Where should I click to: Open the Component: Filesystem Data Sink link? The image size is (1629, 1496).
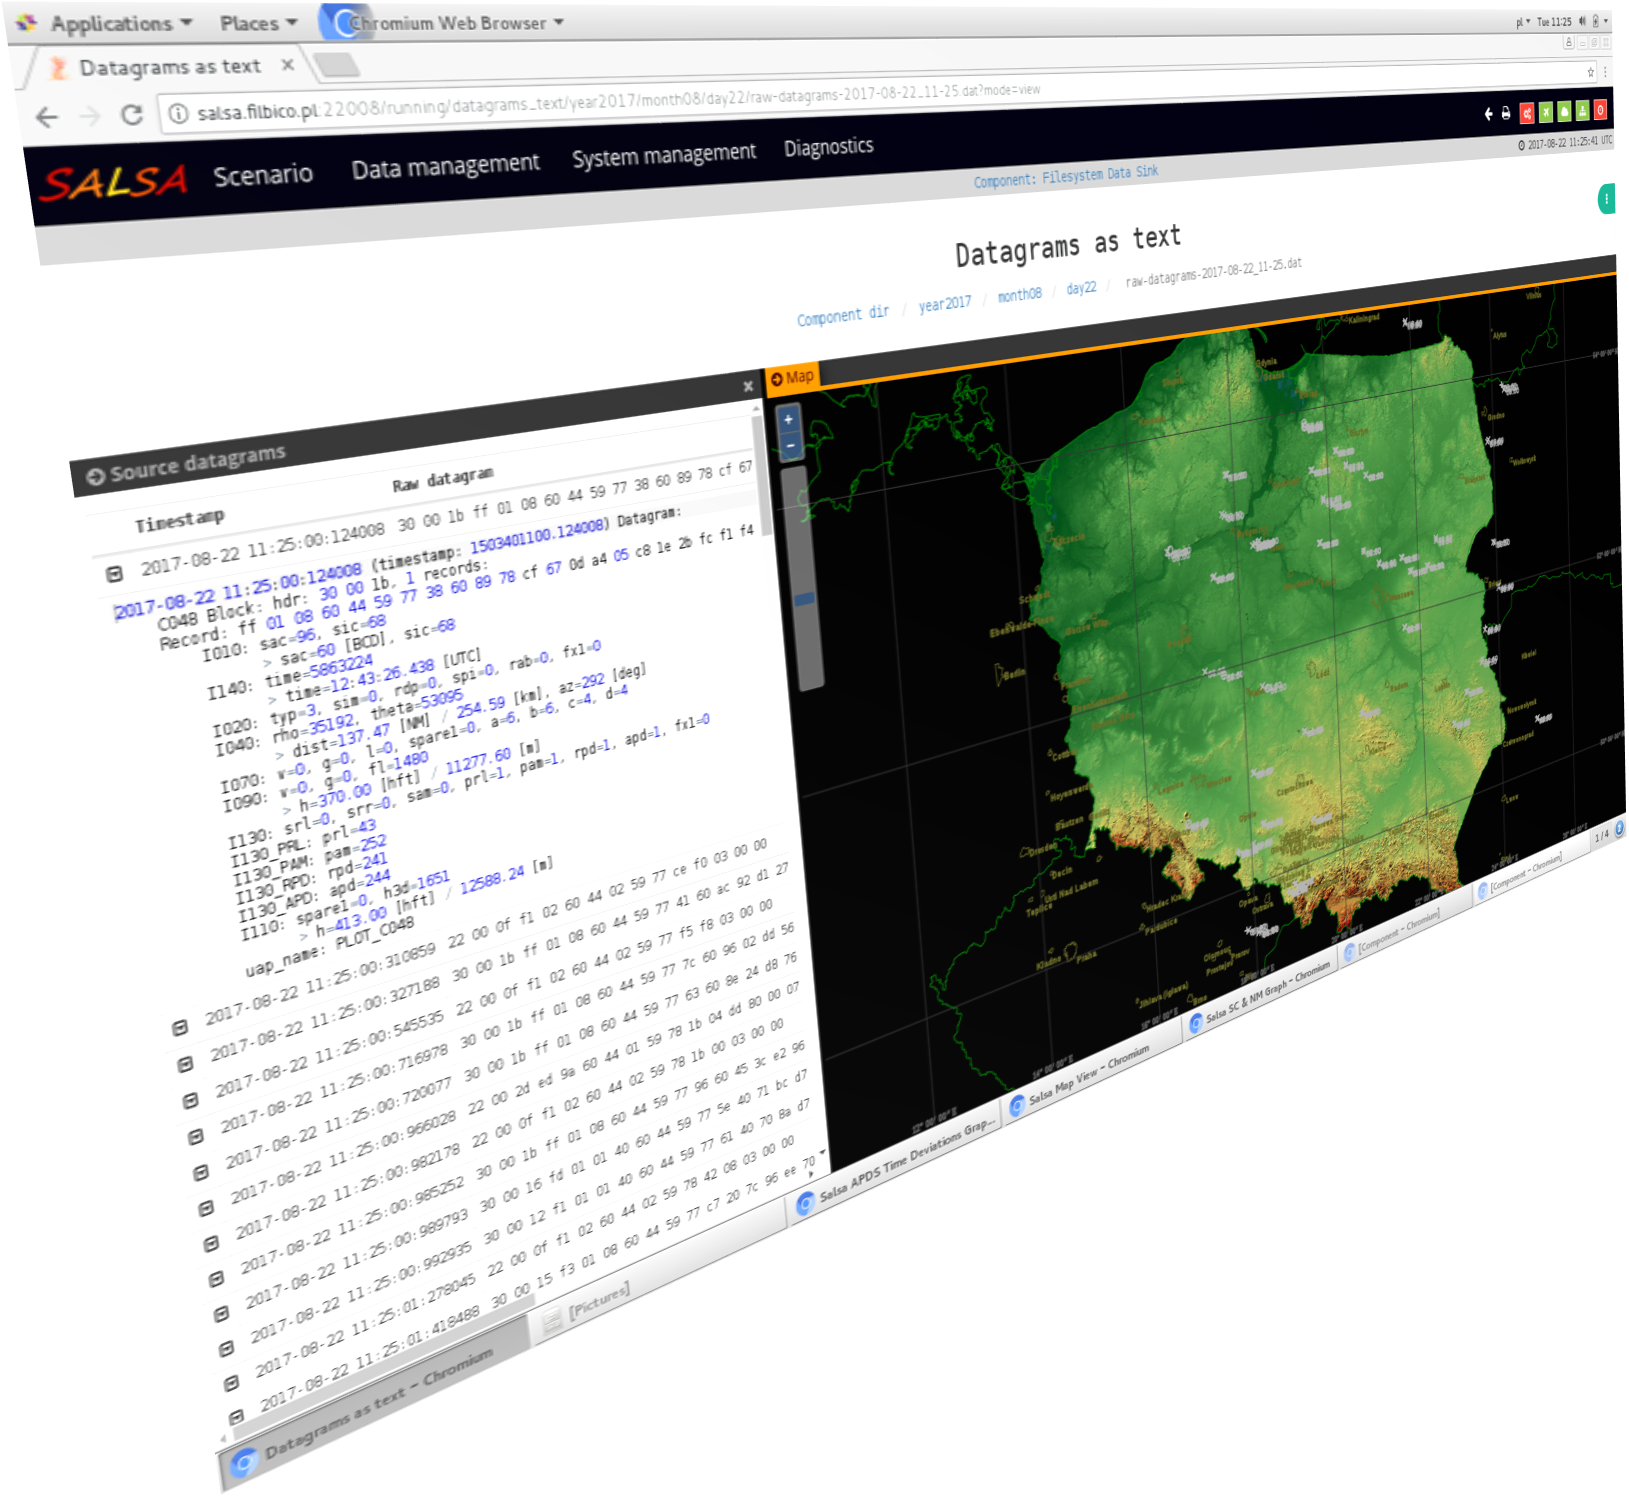1065,176
